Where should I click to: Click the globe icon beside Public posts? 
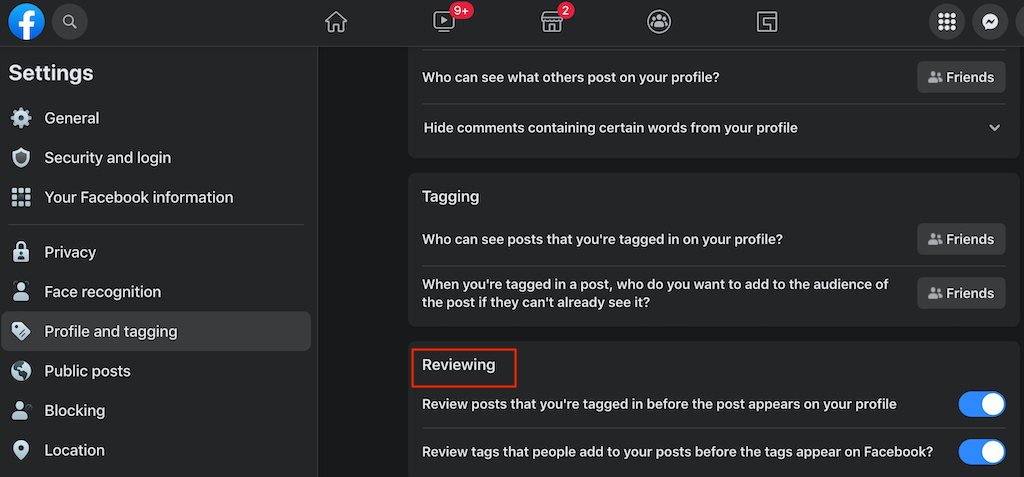[22, 371]
